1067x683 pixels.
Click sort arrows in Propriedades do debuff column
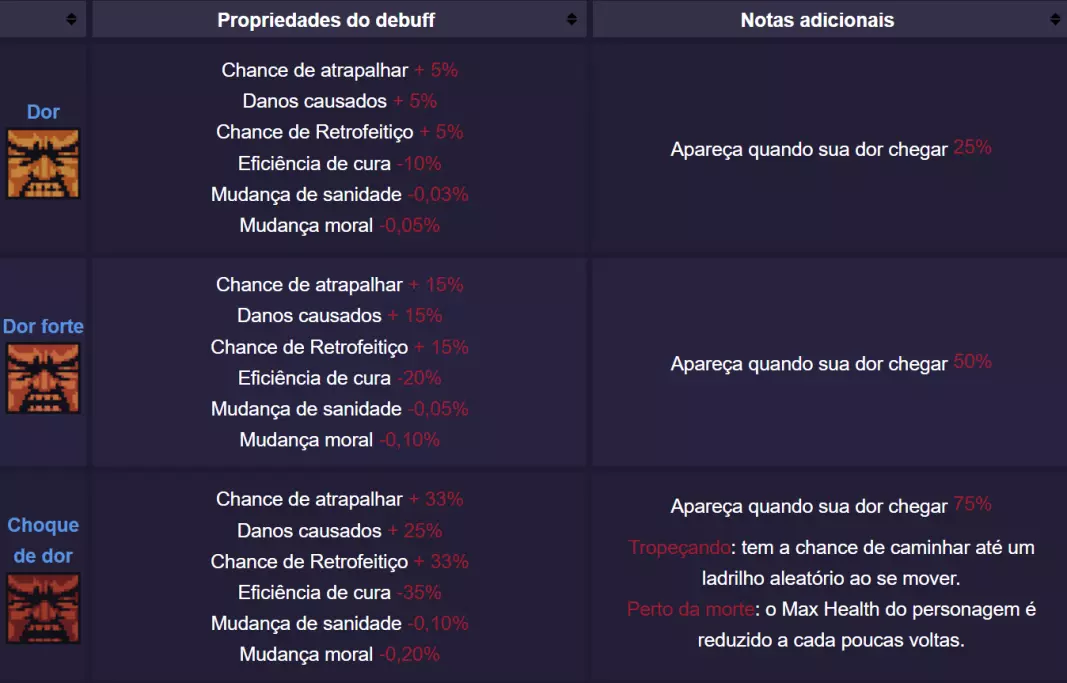point(571,19)
